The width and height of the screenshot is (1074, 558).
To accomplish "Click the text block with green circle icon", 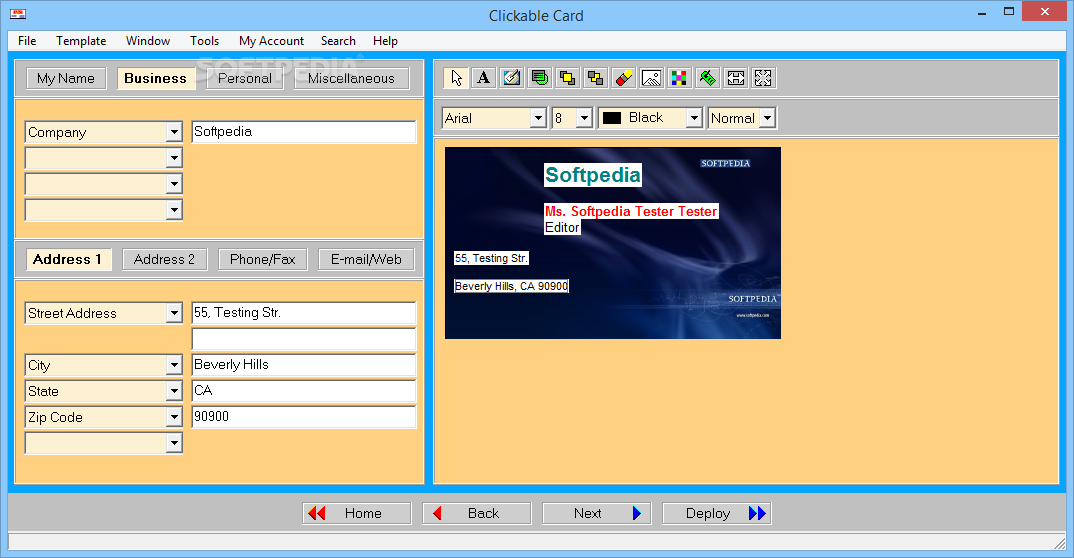I will (540, 78).
